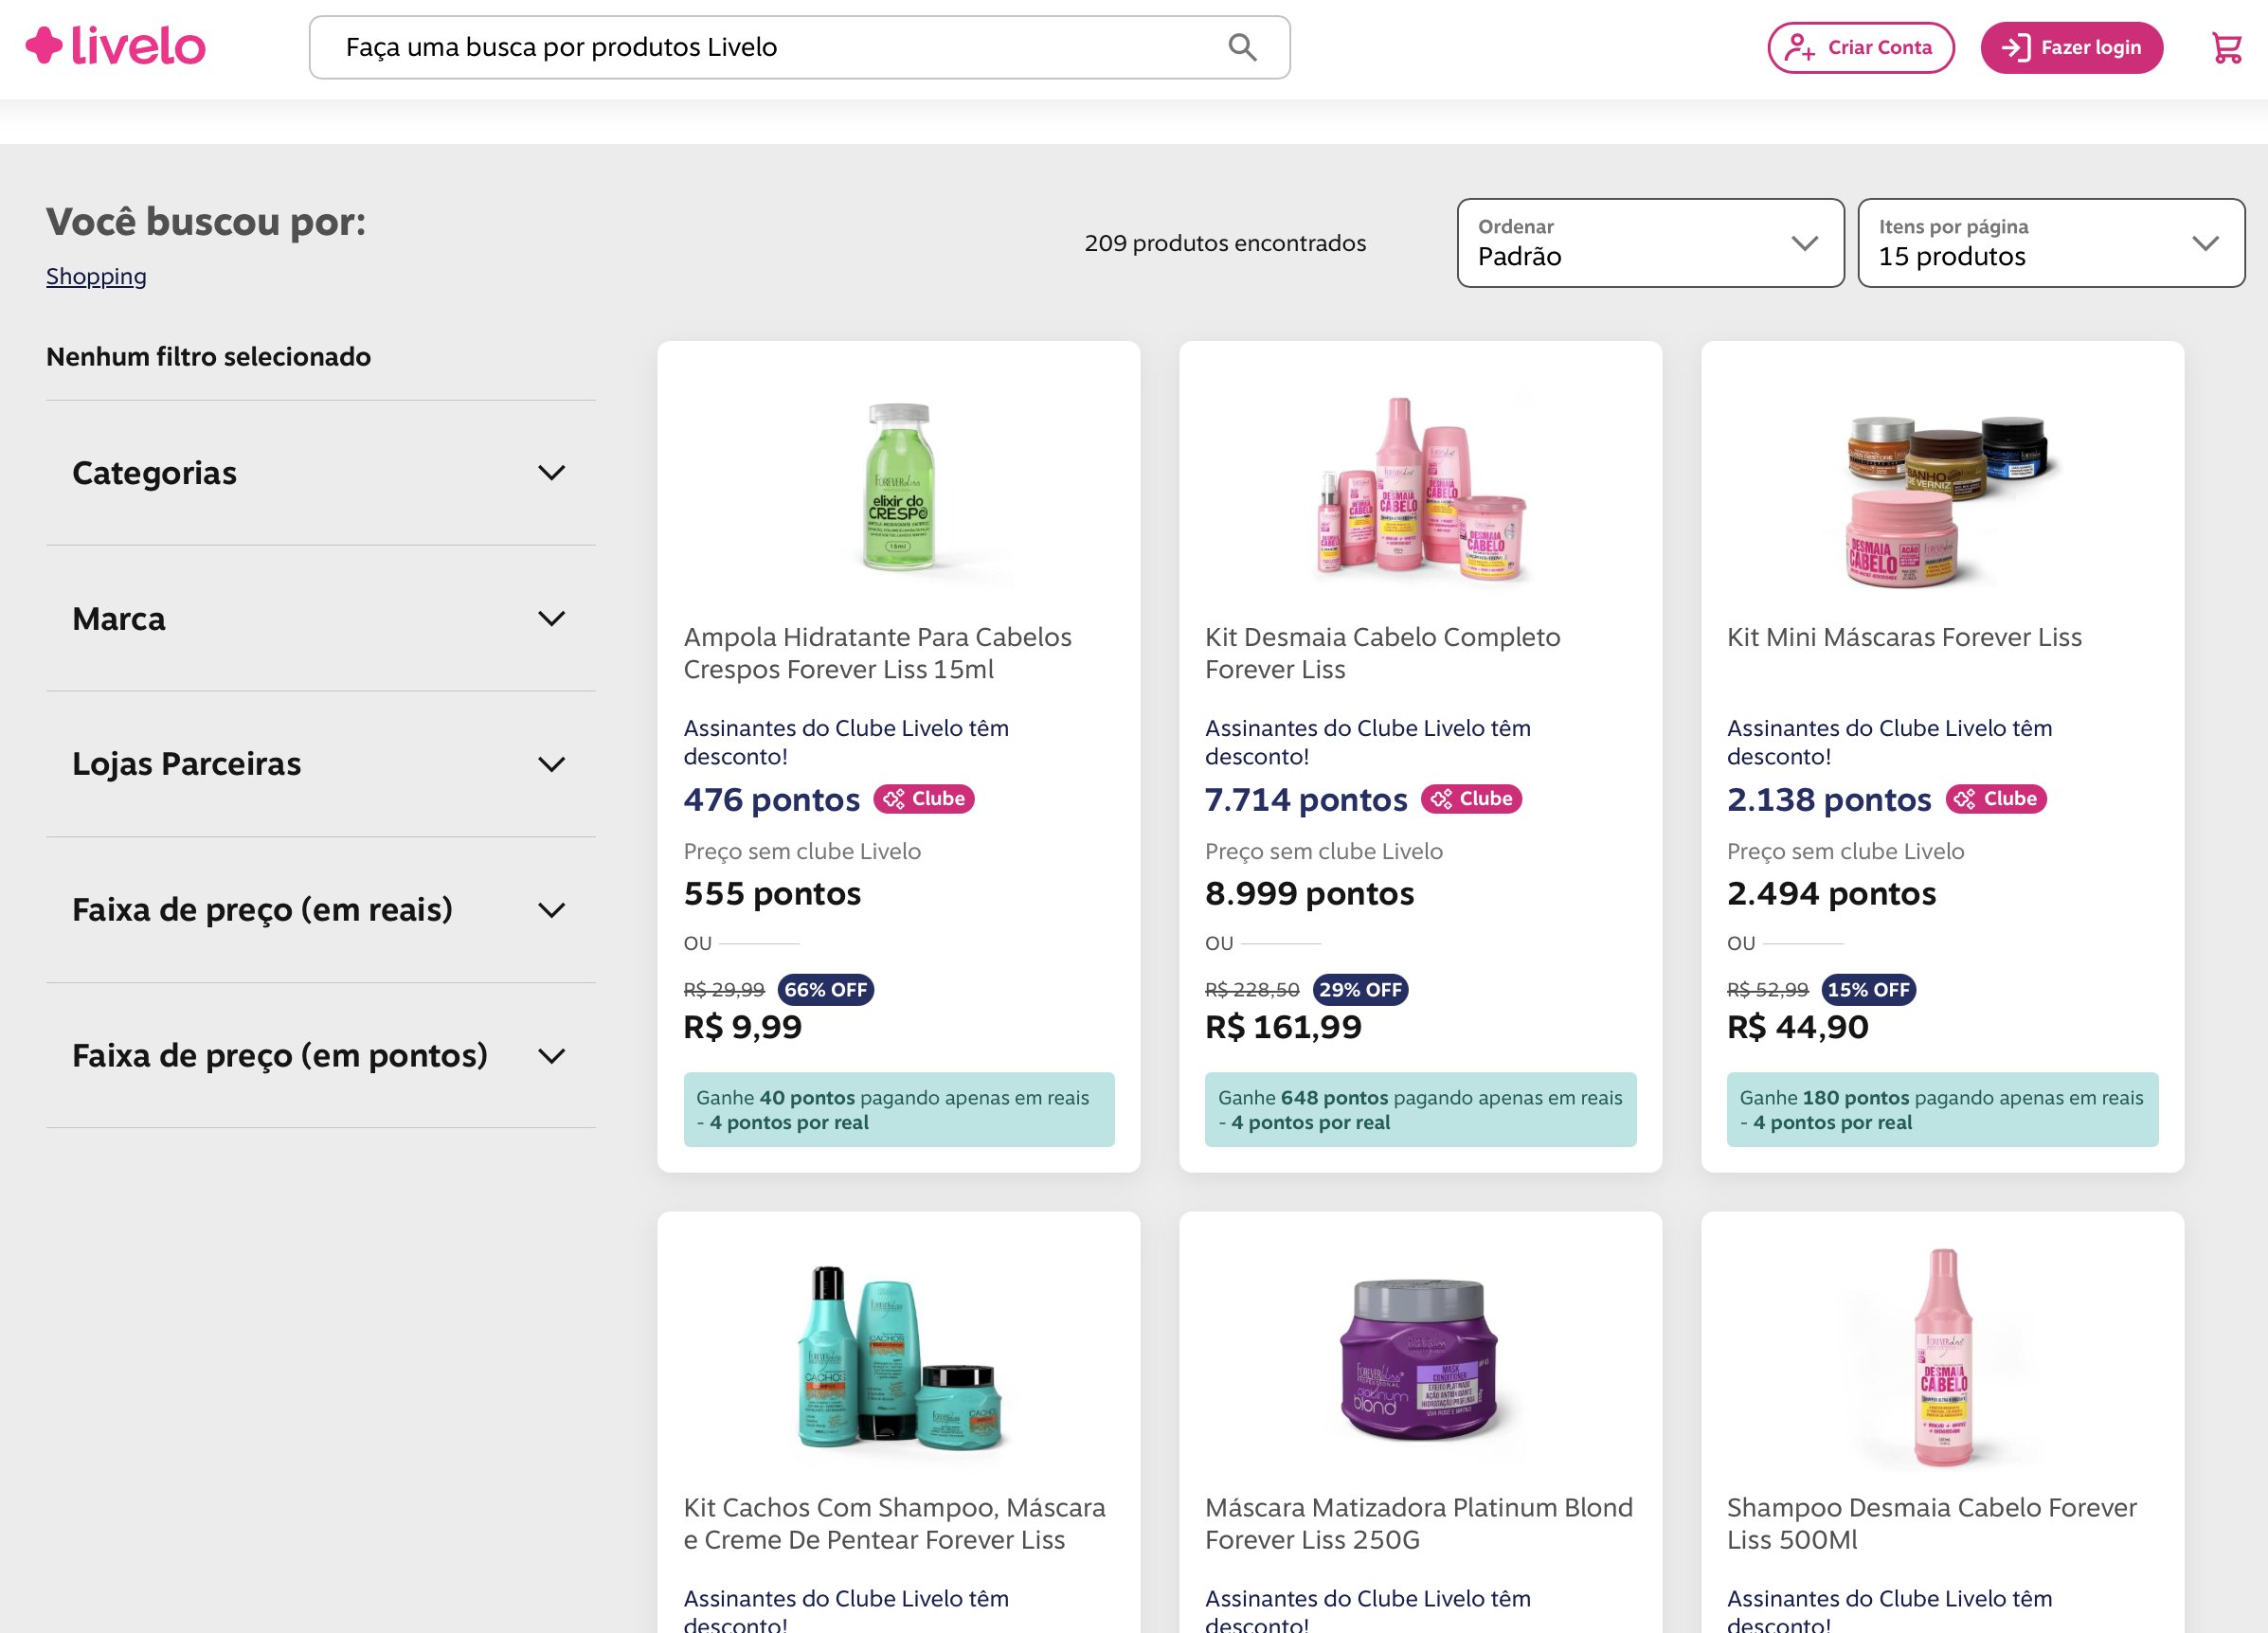The image size is (2268, 1633).
Task: Open the shopping cart icon
Action: click(x=2226, y=47)
